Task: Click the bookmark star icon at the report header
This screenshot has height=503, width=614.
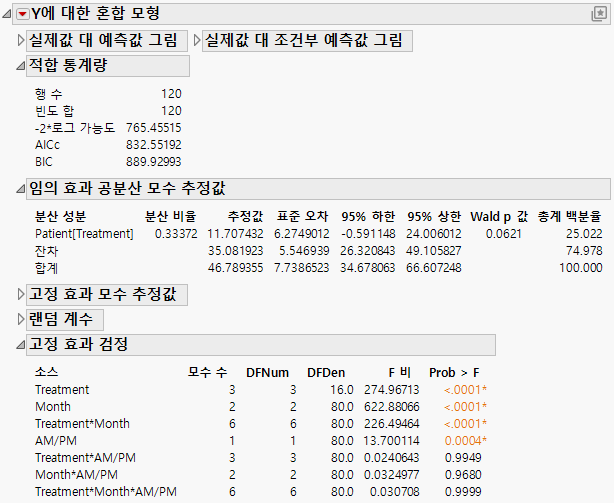Action: point(599,14)
